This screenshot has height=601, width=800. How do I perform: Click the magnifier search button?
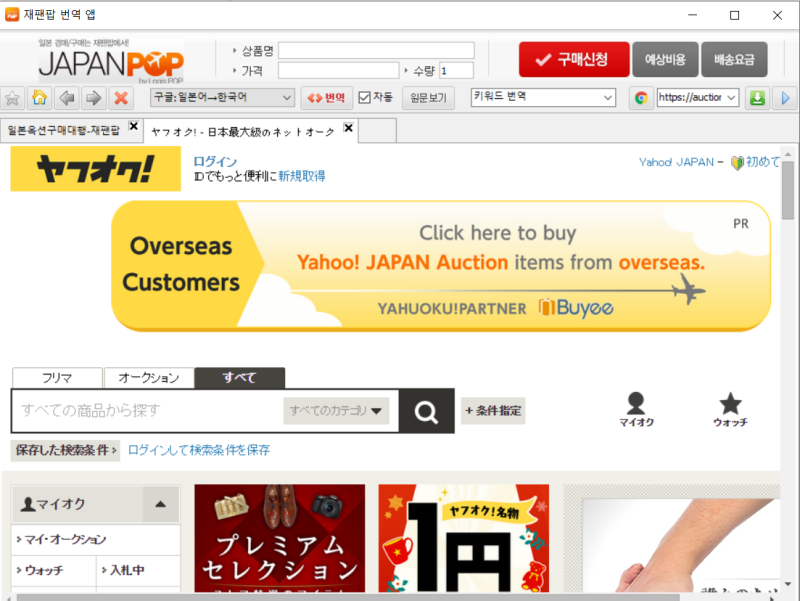coord(427,411)
